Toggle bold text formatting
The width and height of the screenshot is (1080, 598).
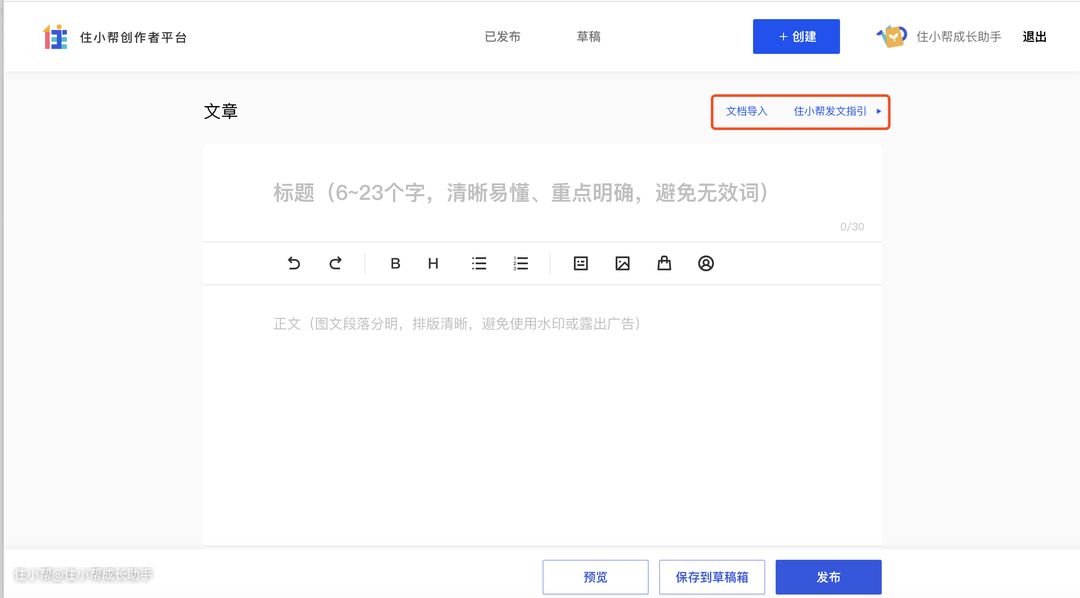[395, 264]
